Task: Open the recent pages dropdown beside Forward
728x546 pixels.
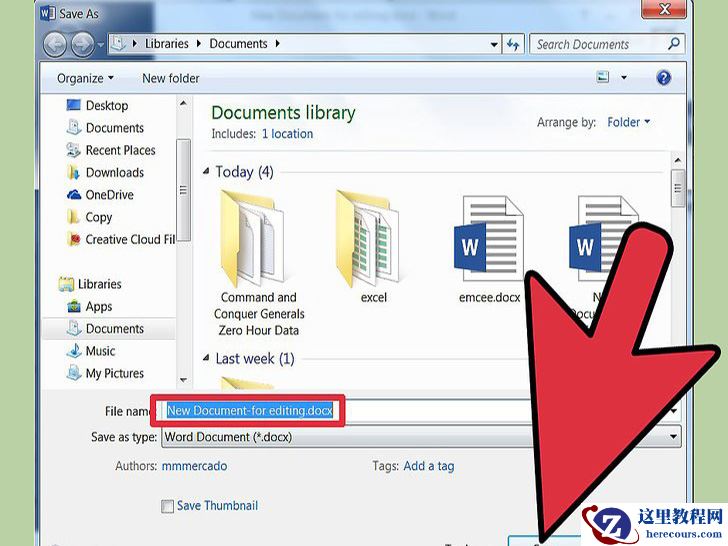Action: (x=101, y=45)
